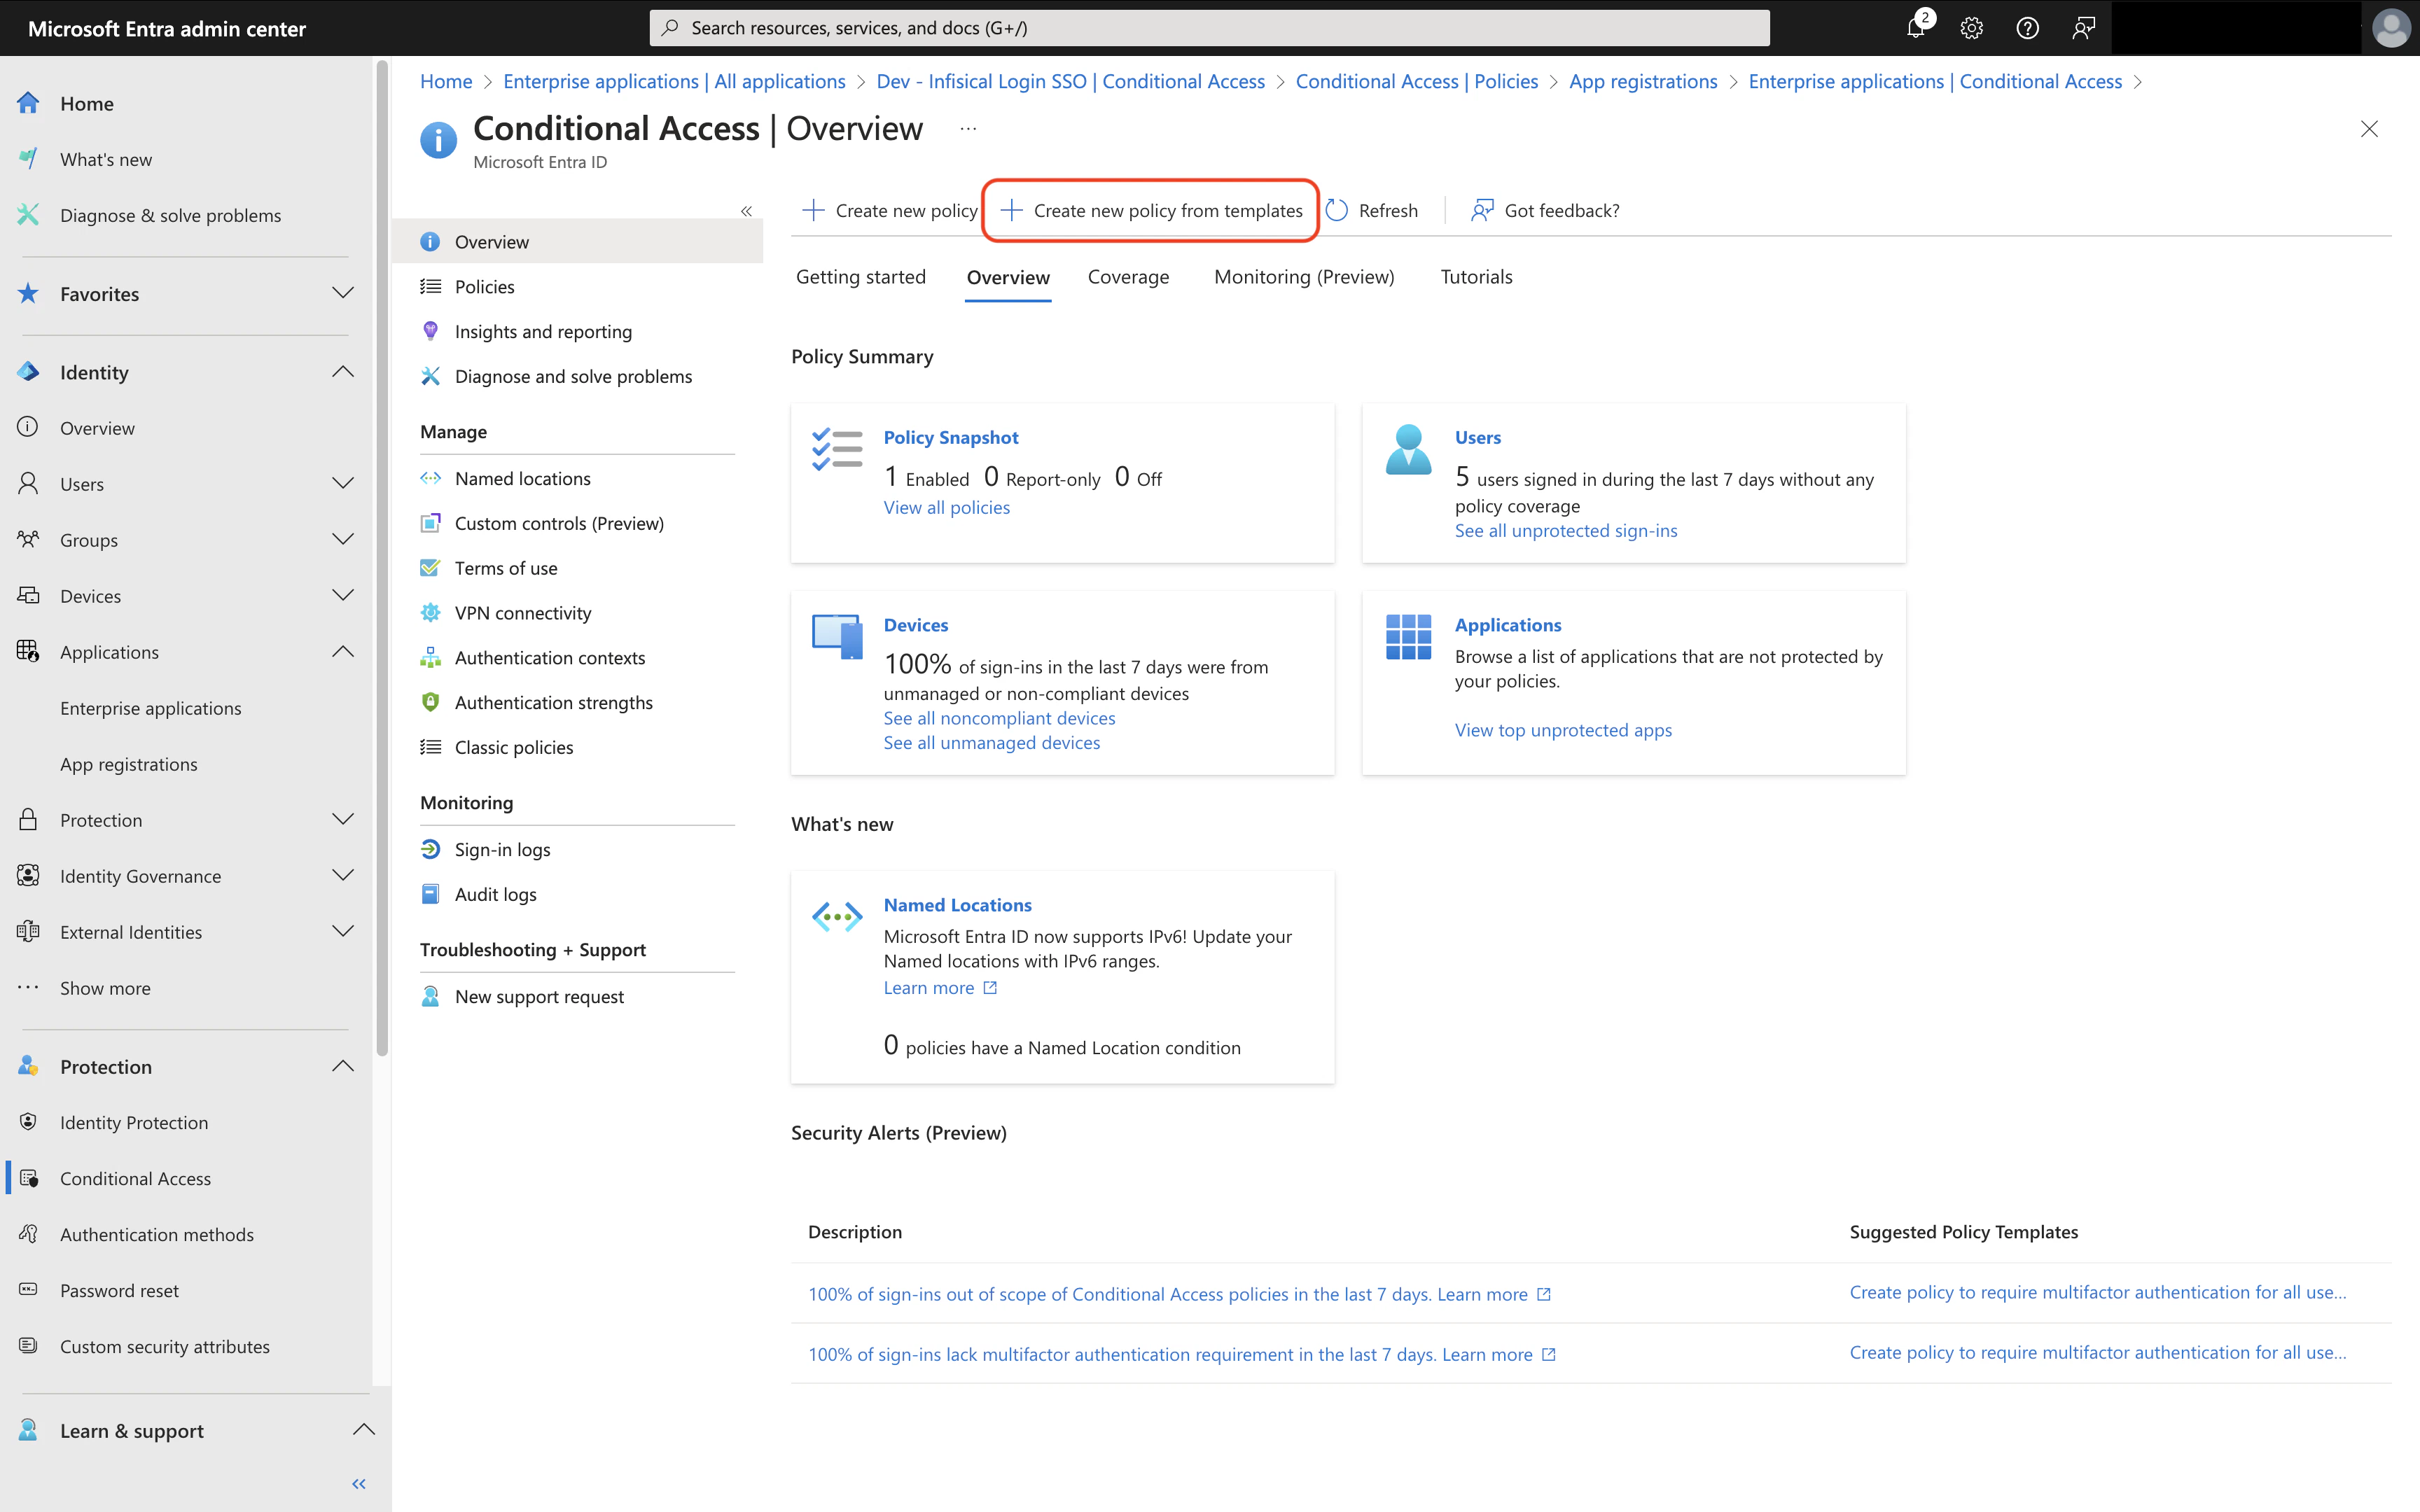Open See all unmanaged devices link
This screenshot has height=1512, width=2420.
click(992, 743)
